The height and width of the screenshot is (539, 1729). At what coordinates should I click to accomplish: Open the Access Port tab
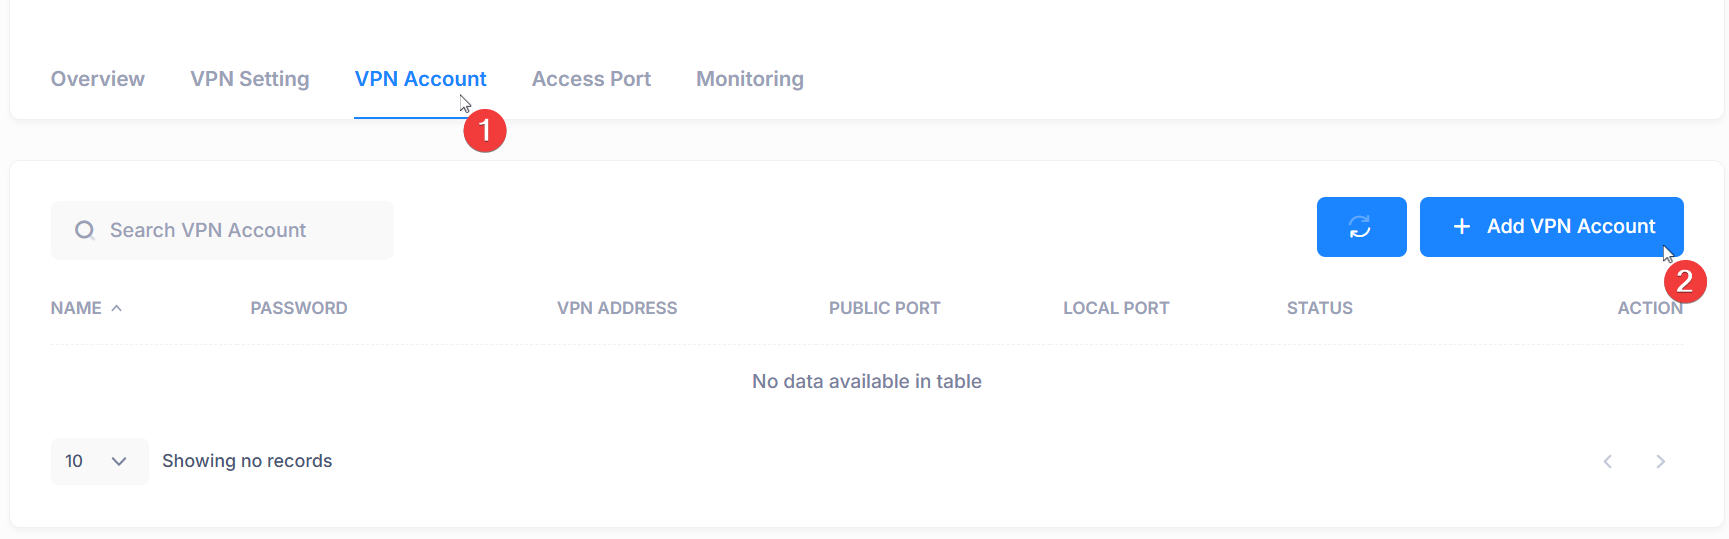click(x=591, y=79)
